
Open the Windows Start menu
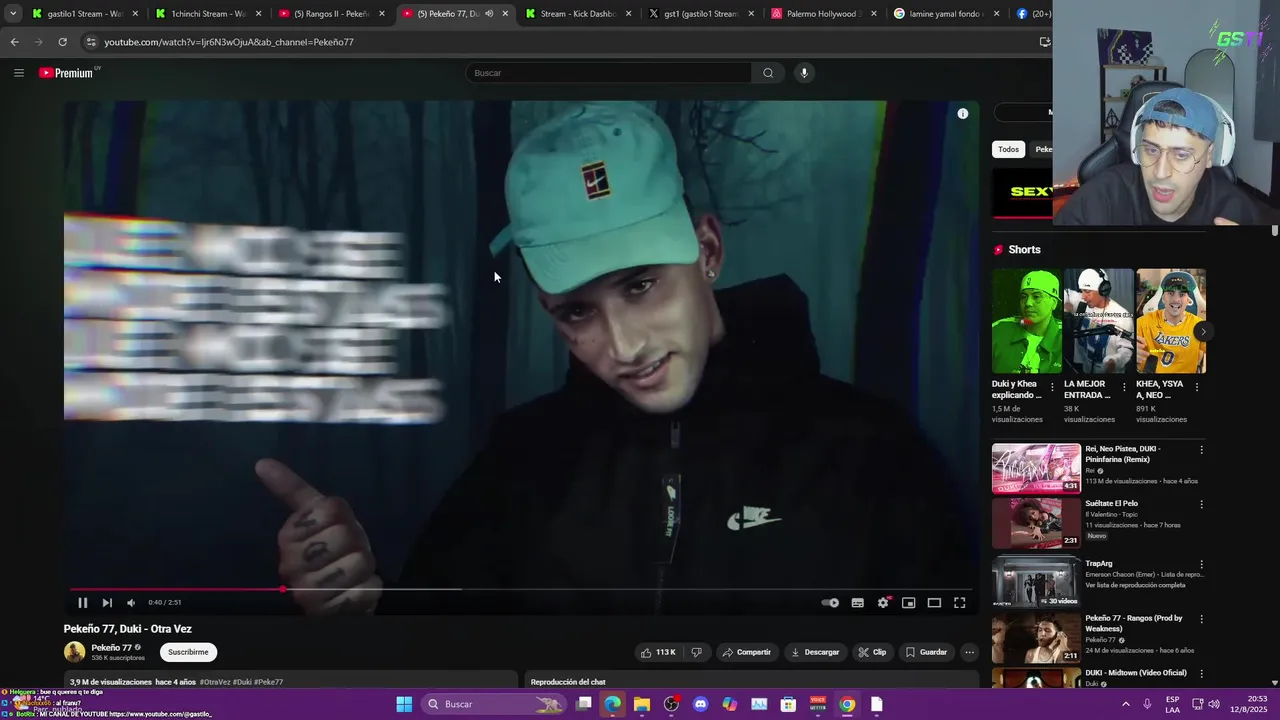(x=404, y=704)
